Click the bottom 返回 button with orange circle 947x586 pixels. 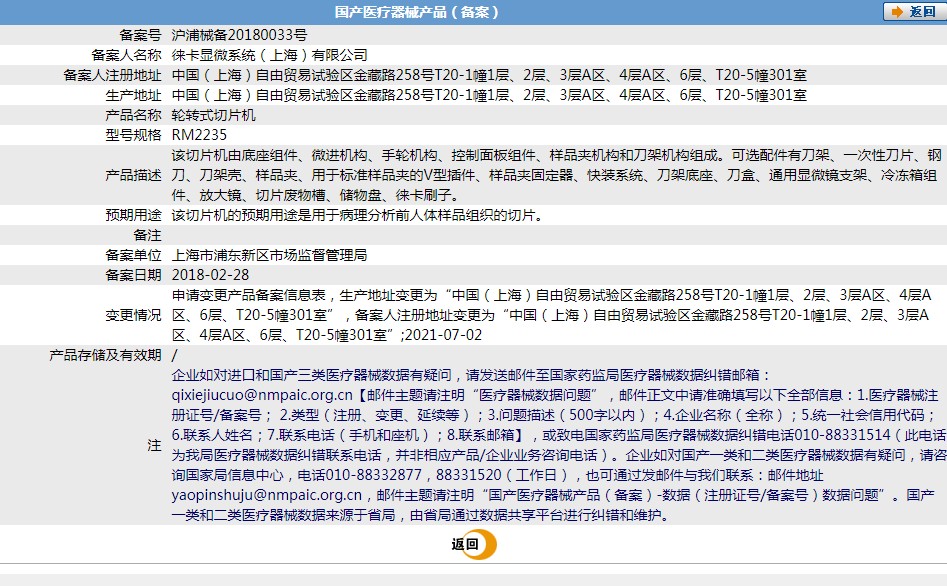coord(474,544)
